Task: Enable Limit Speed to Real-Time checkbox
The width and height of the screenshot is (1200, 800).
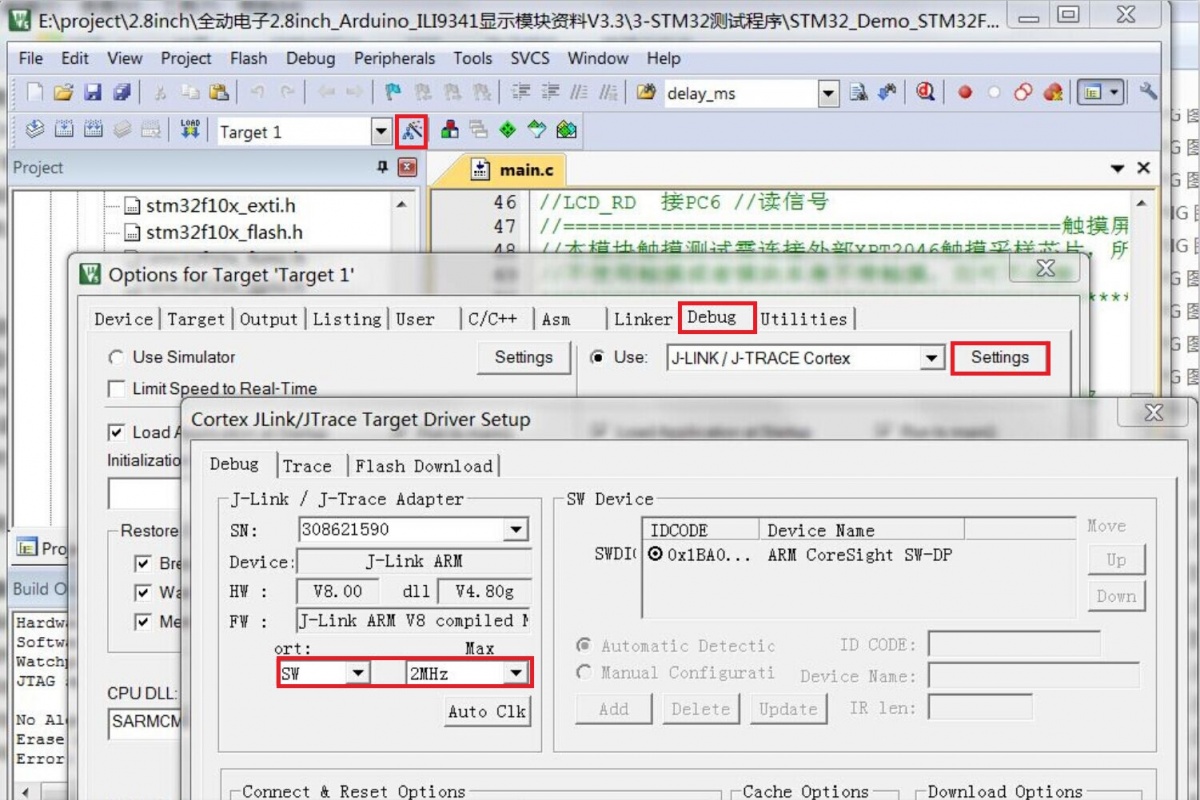Action: [117, 388]
